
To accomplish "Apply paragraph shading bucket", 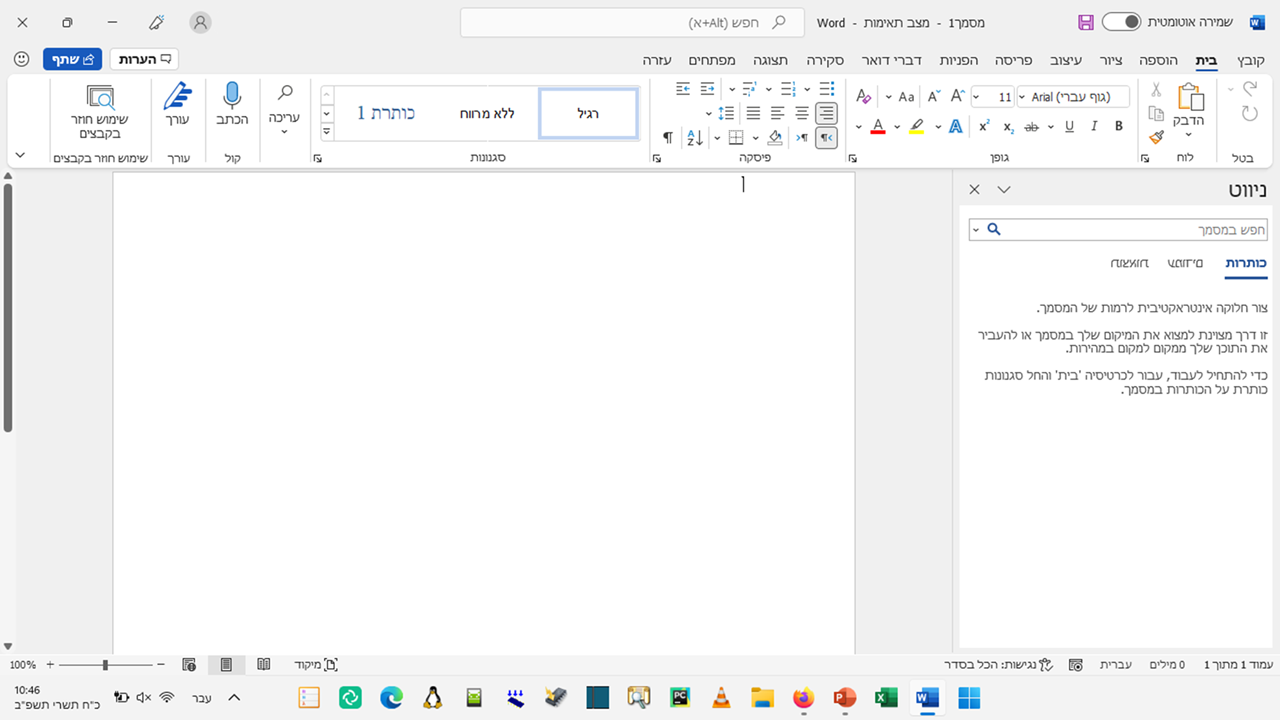I will tap(775, 137).
